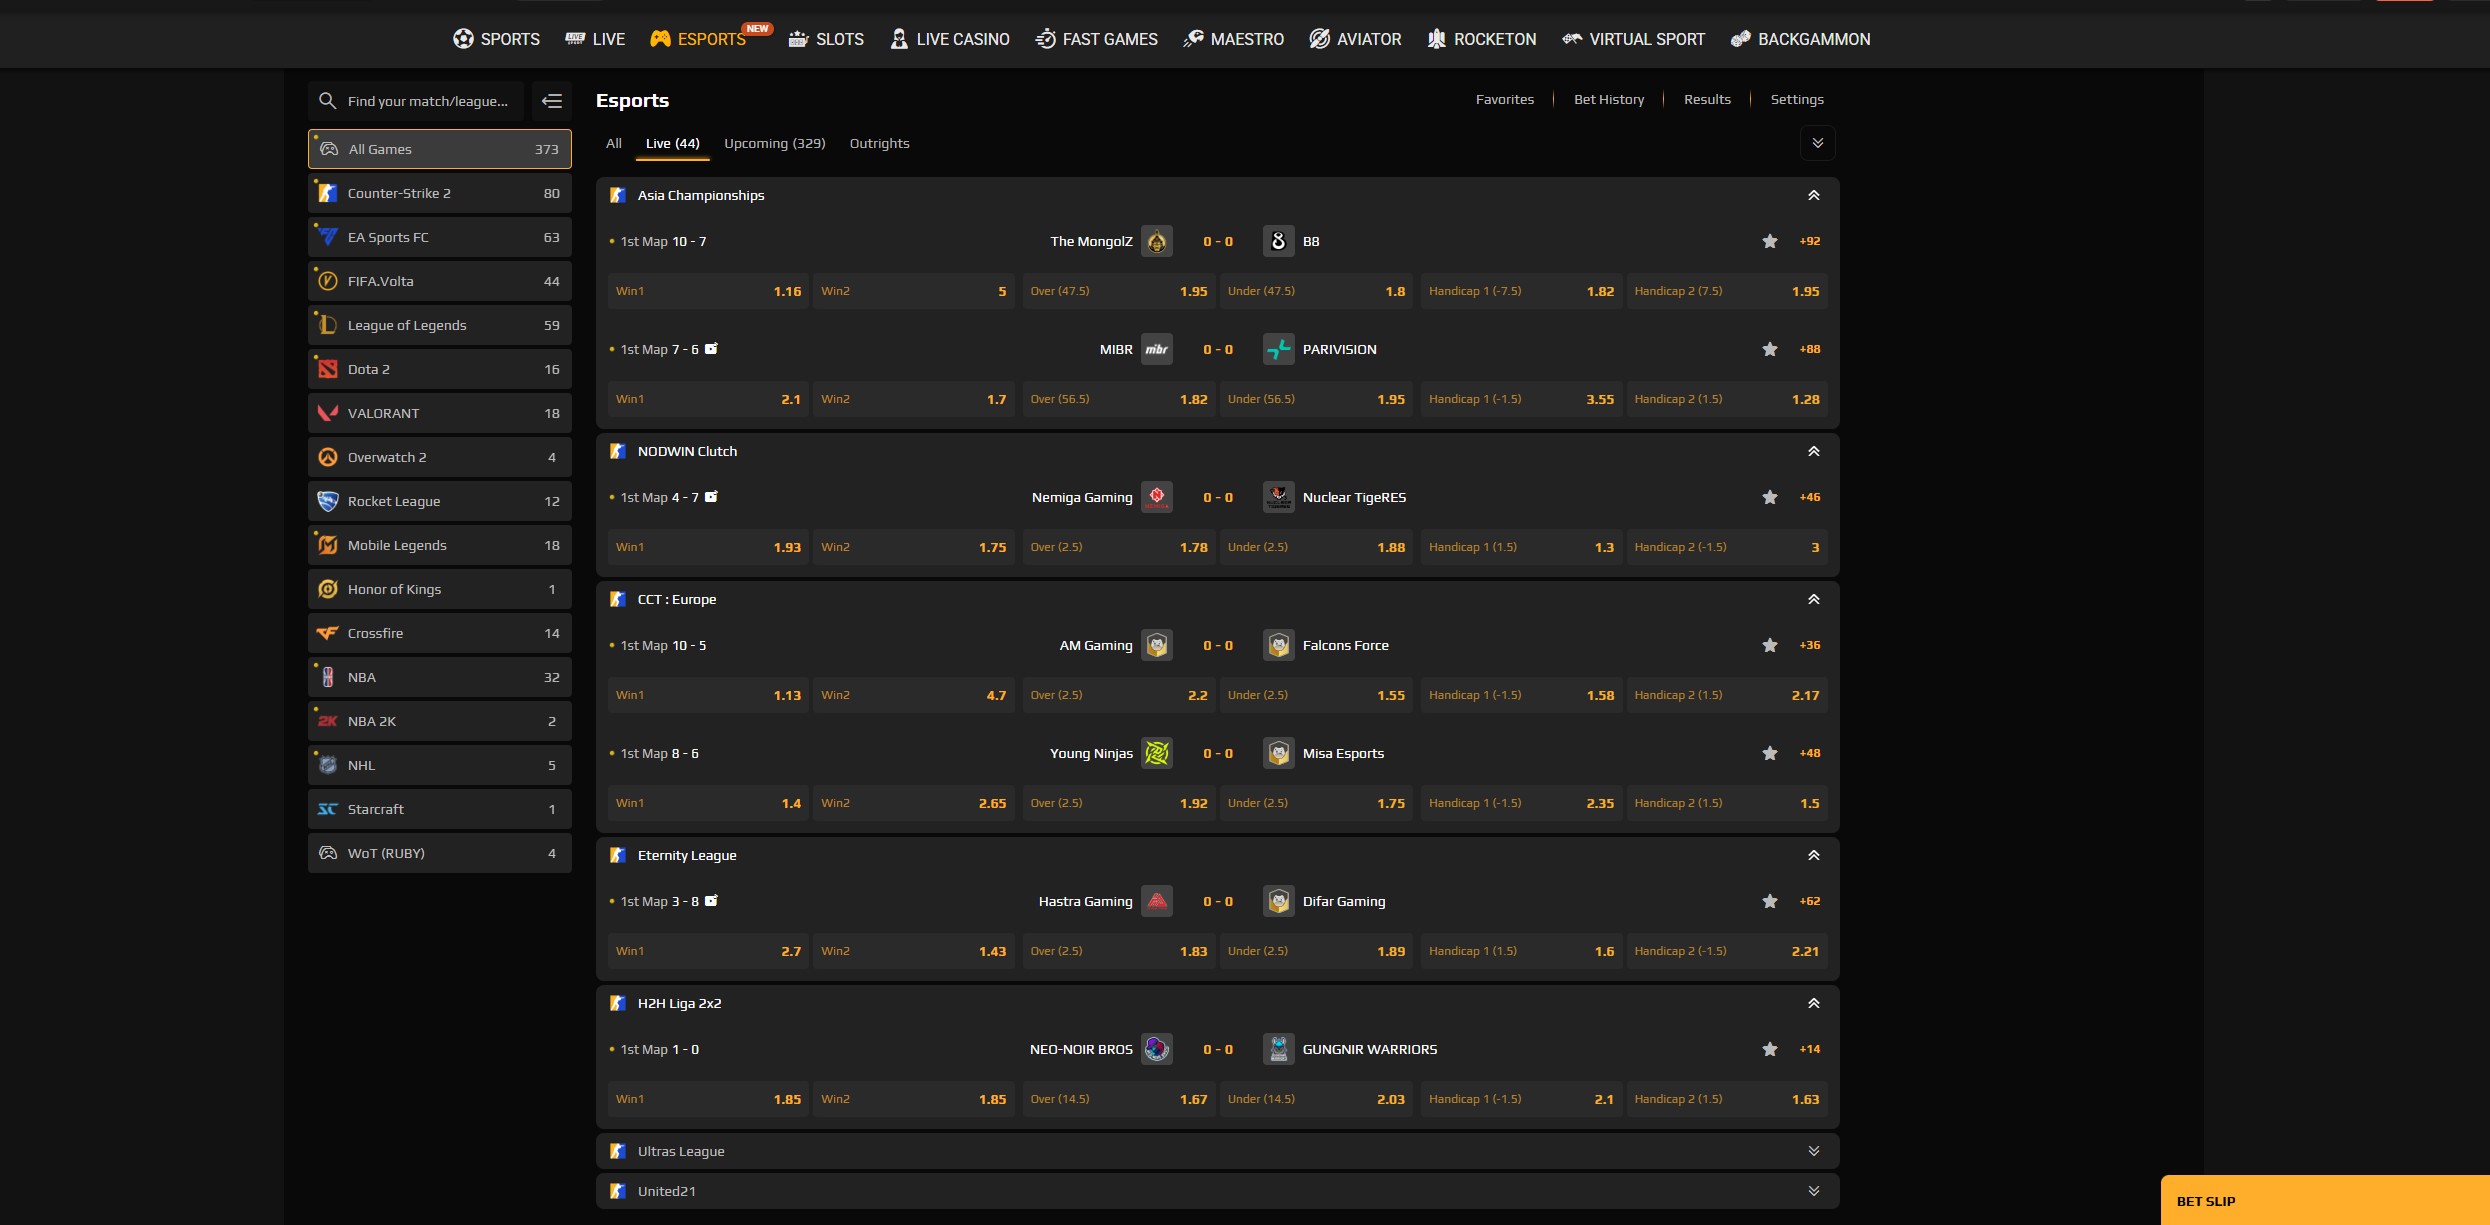Screen dimensions: 2490x1225
Task: Show +92 more markets for MongolZ match
Action: click(x=1810, y=241)
